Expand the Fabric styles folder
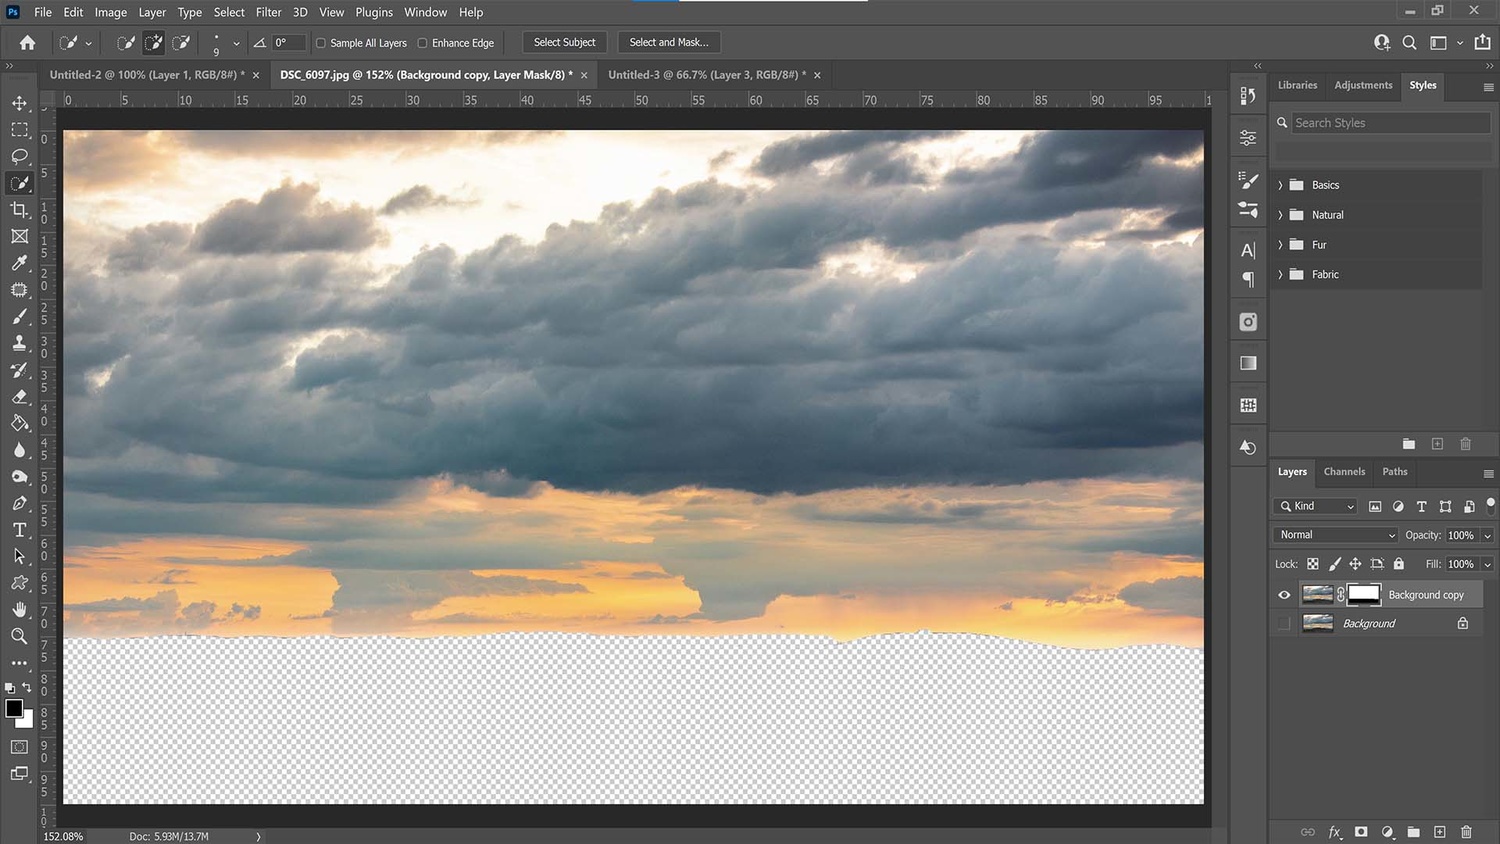The image size is (1500, 844). 1280,274
